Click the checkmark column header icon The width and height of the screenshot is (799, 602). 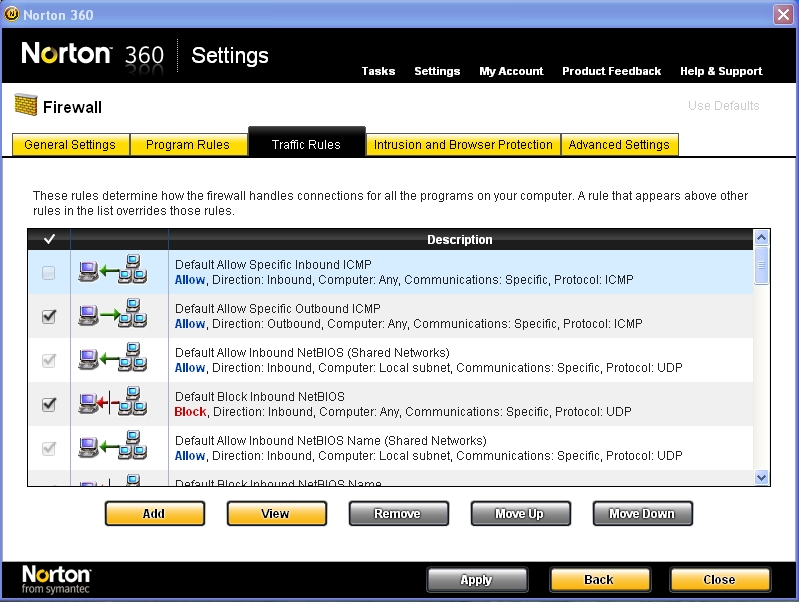click(49, 239)
